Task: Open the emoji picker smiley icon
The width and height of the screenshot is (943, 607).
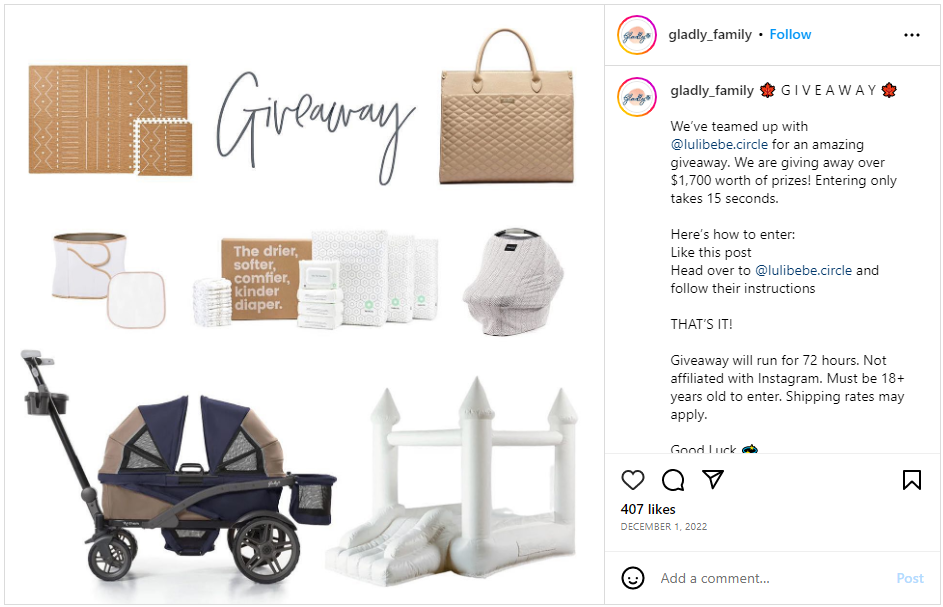Action: pos(633,578)
